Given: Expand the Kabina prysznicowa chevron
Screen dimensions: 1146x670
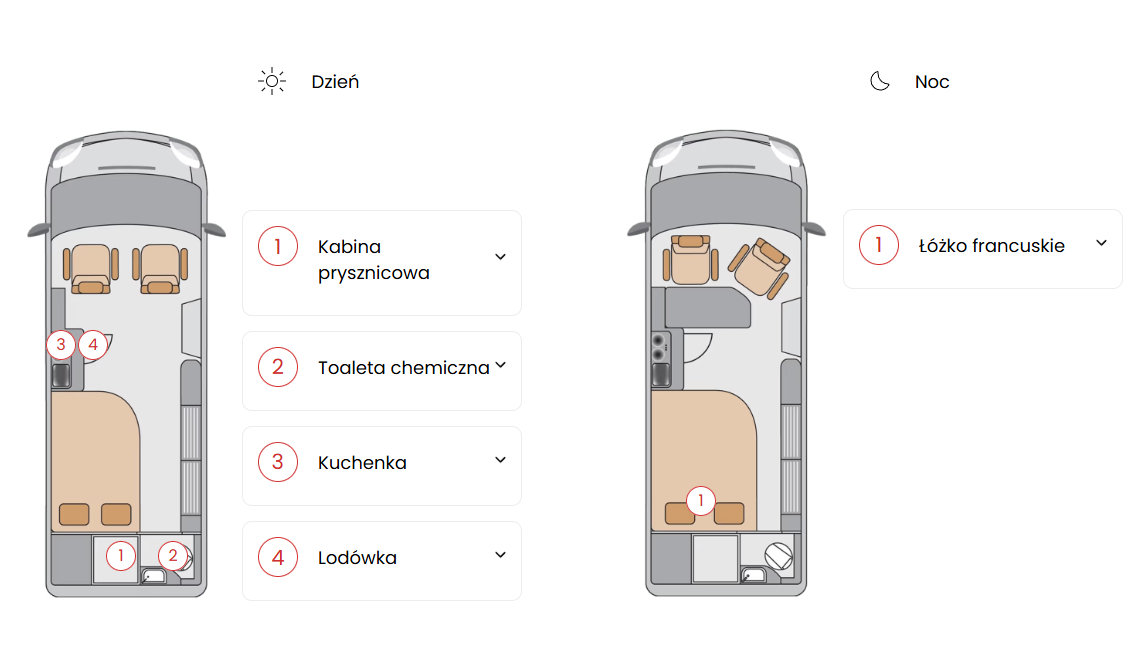Looking at the screenshot, I should point(501,257).
